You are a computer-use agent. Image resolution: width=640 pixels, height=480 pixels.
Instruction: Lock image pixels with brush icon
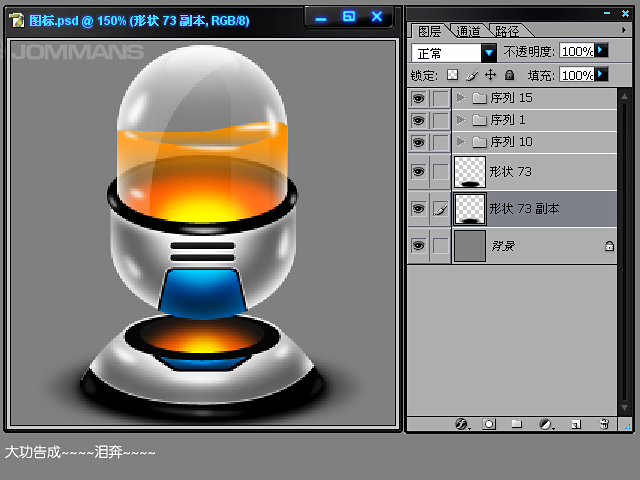tap(471, 75)
